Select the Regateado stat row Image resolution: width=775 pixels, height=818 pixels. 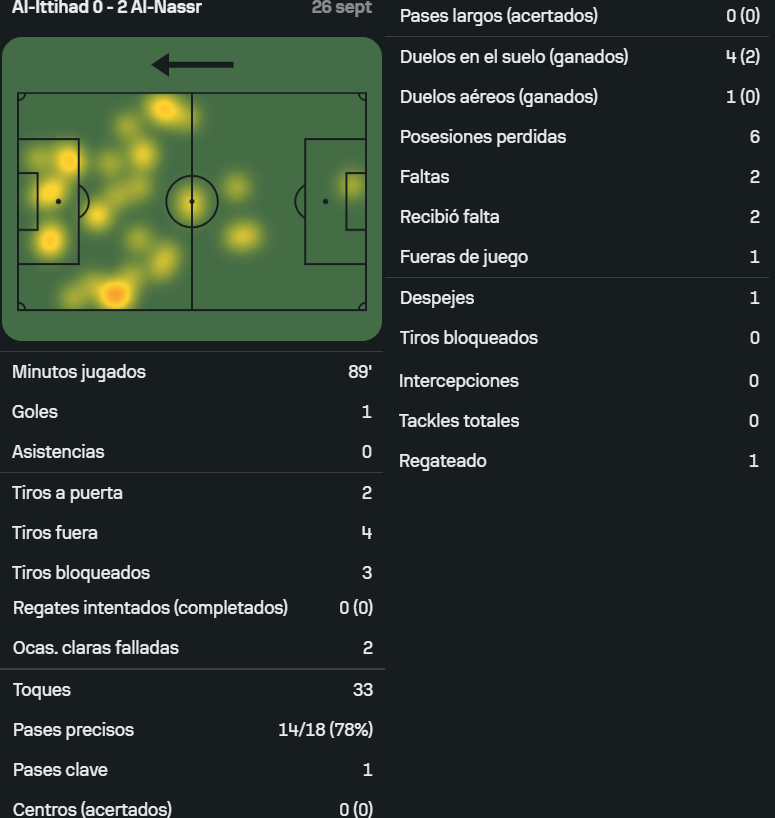point(579,461)
